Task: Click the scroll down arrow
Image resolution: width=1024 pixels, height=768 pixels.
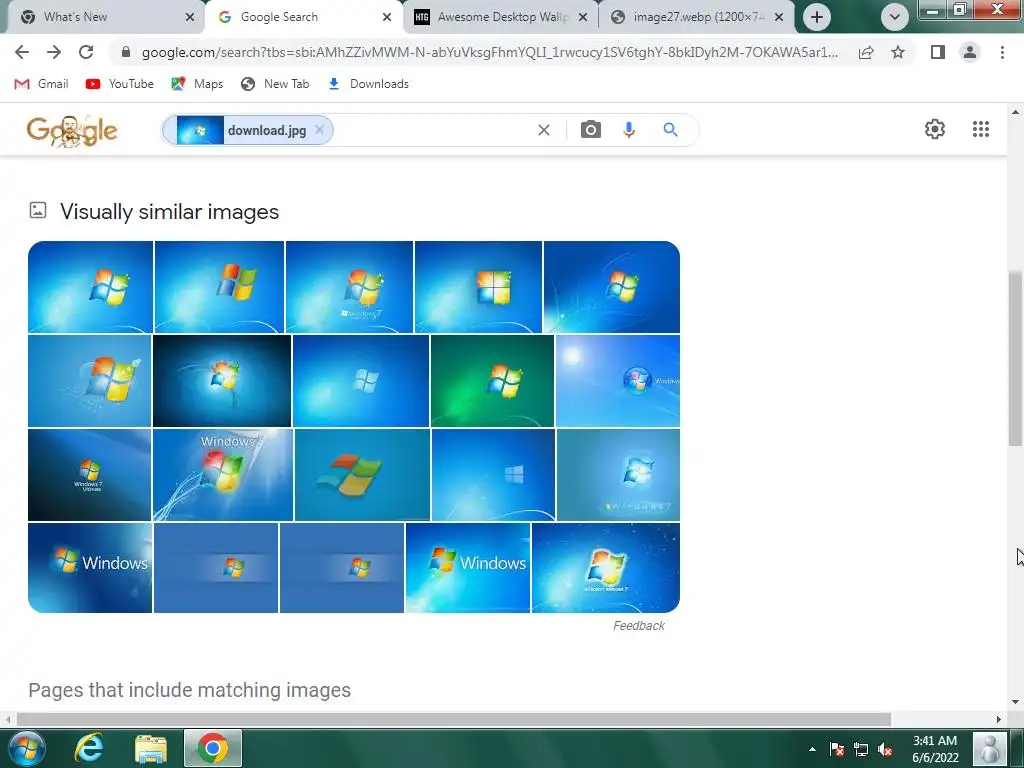Action: pos(1015,703)
